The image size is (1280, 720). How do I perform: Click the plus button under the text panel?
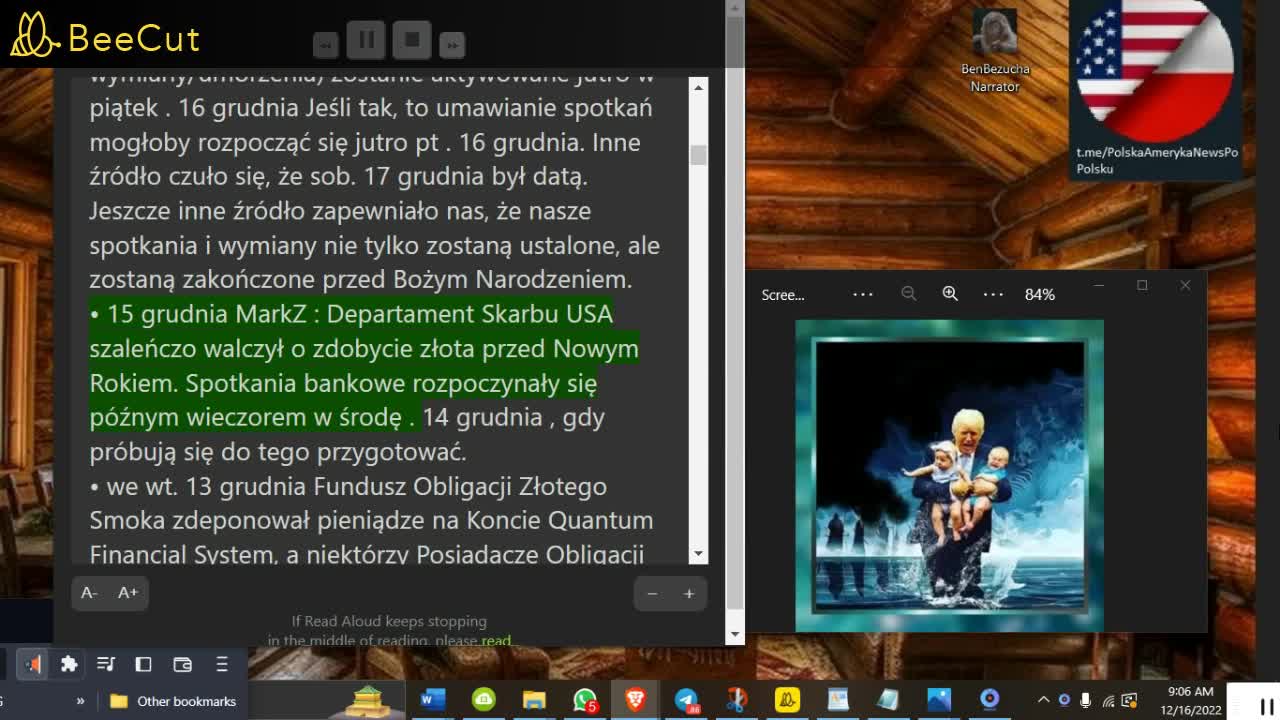689,594
